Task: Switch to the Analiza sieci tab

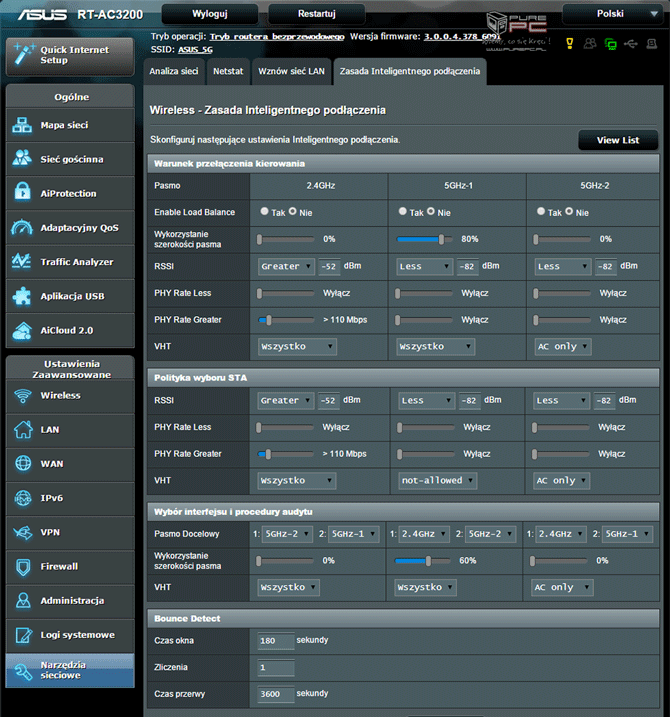Action: coord(174,71)
